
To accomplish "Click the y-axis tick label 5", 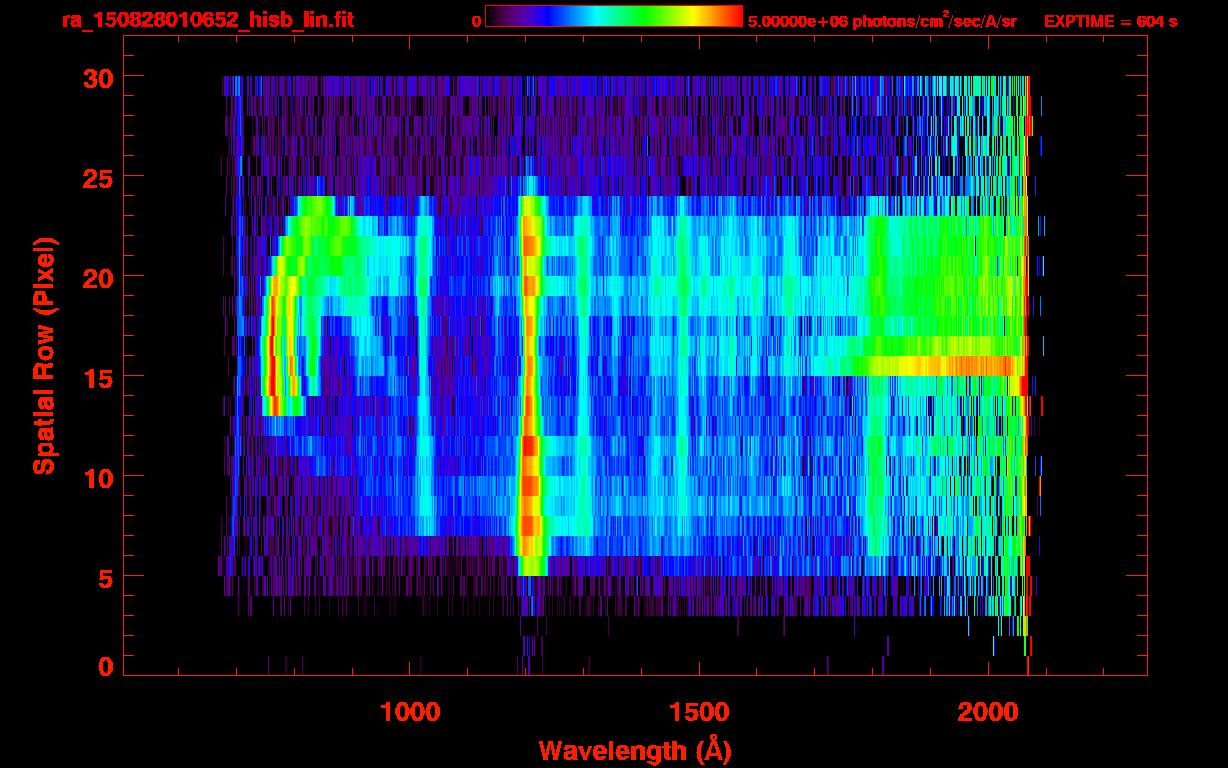I will 106,577.
